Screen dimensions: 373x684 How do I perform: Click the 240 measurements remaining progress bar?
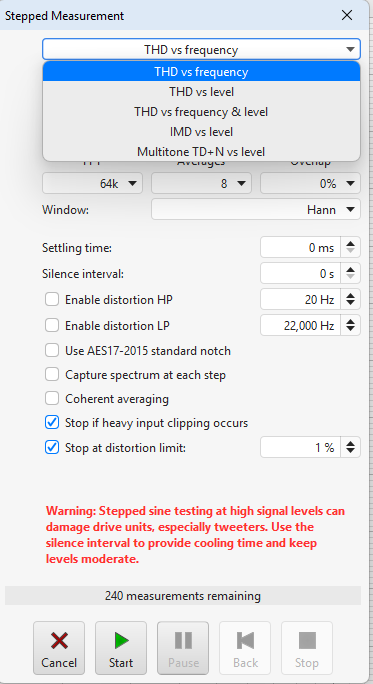(183, 595)
